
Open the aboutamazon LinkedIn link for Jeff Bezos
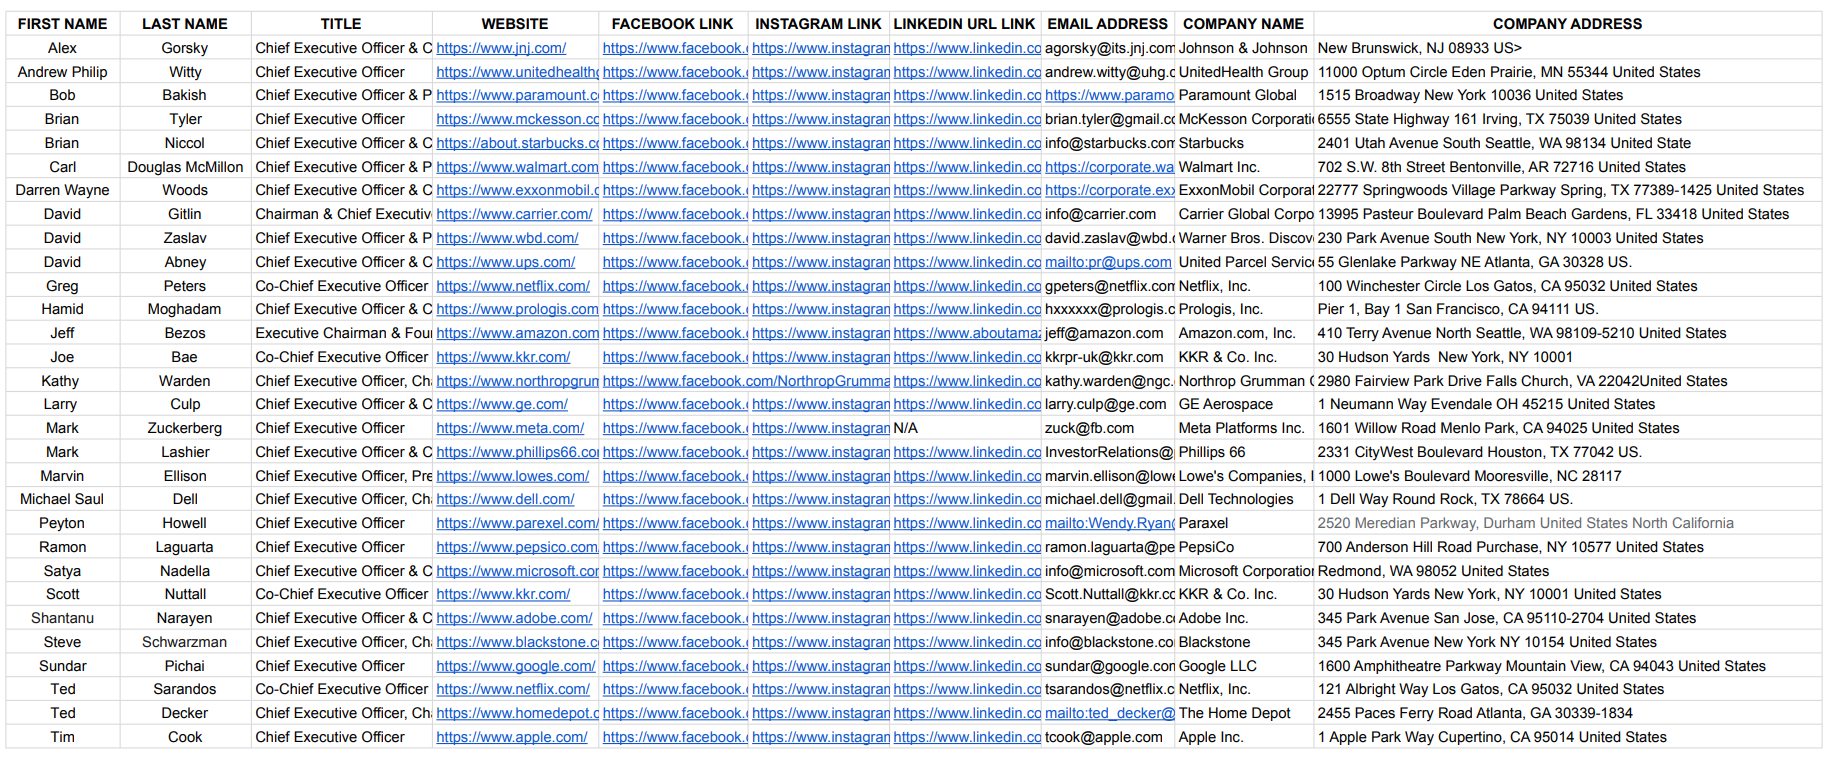[x=967, y=333]
